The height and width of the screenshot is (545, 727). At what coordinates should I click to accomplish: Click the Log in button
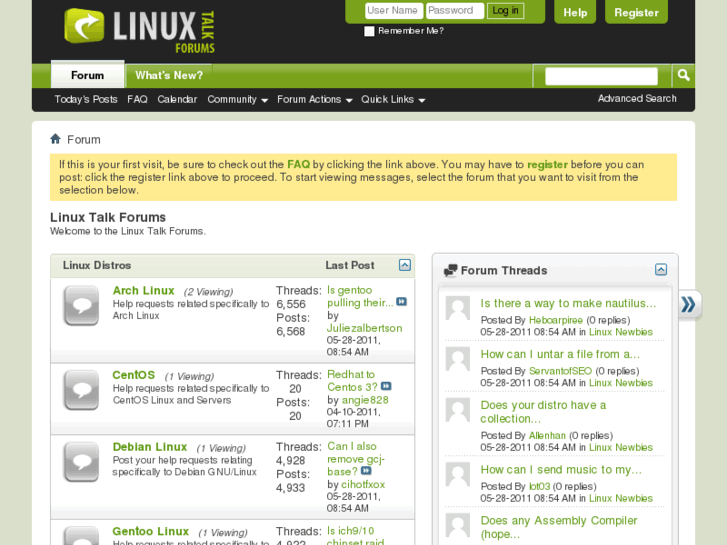(x=505, y=10)
